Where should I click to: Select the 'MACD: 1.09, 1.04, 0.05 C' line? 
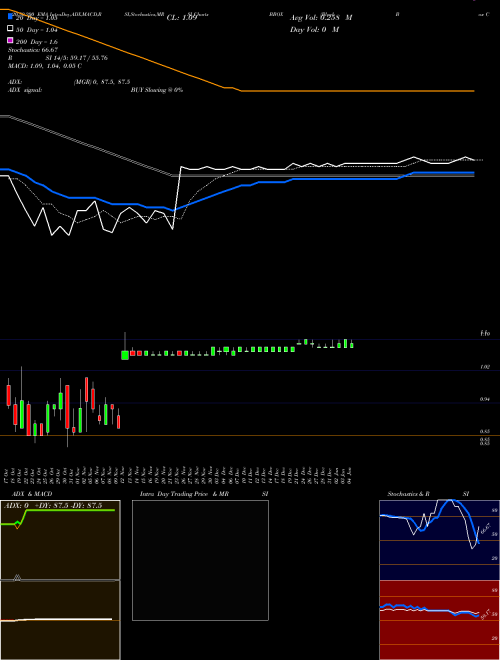point(45,66)
